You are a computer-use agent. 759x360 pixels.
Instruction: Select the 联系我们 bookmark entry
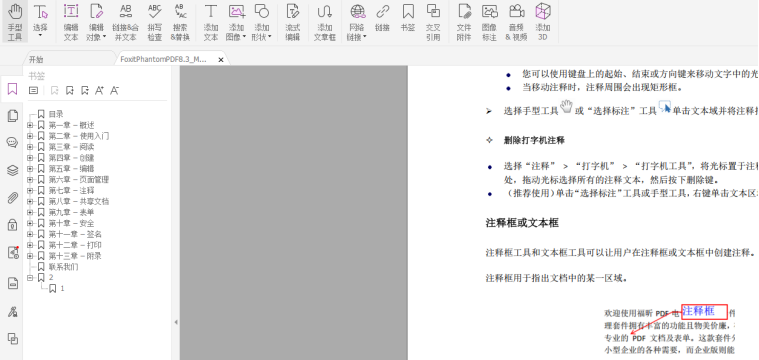[x=63, y=267]
